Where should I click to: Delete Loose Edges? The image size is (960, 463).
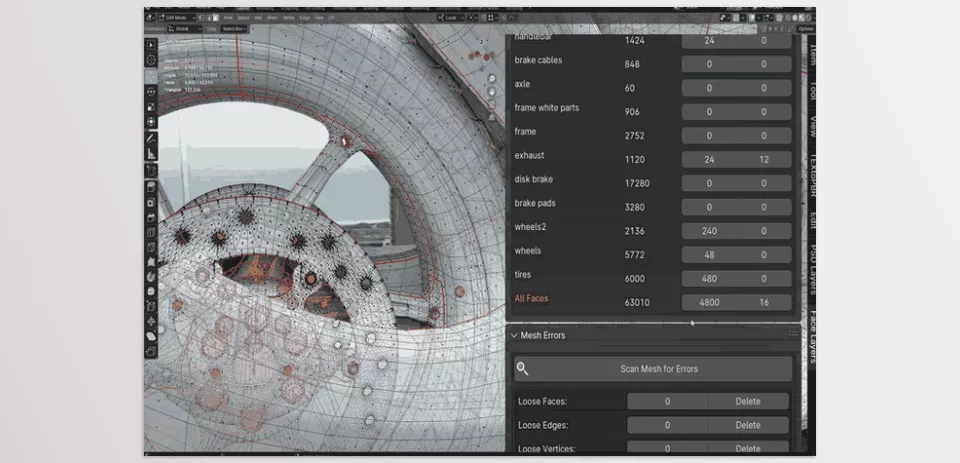[x=748, y=425]
